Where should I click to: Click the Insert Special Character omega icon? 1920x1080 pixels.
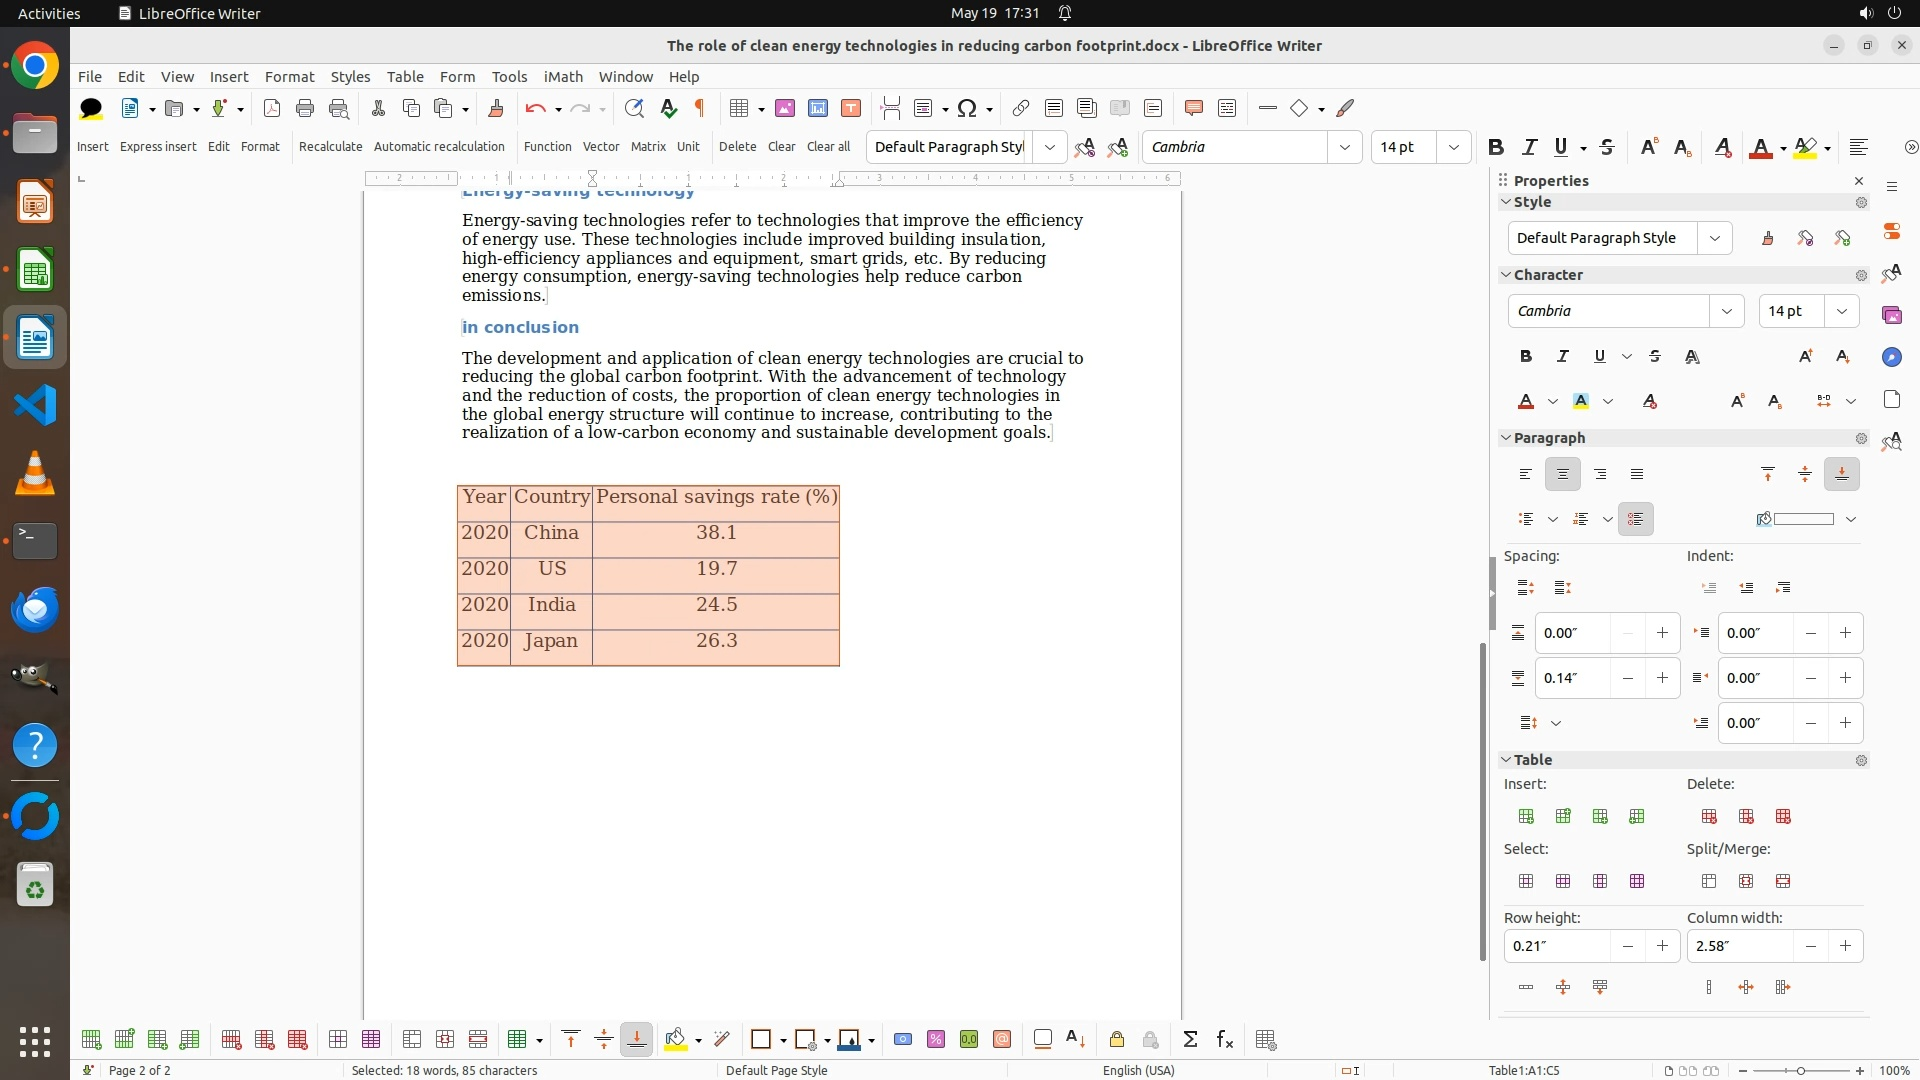click(x=966, y=108)
